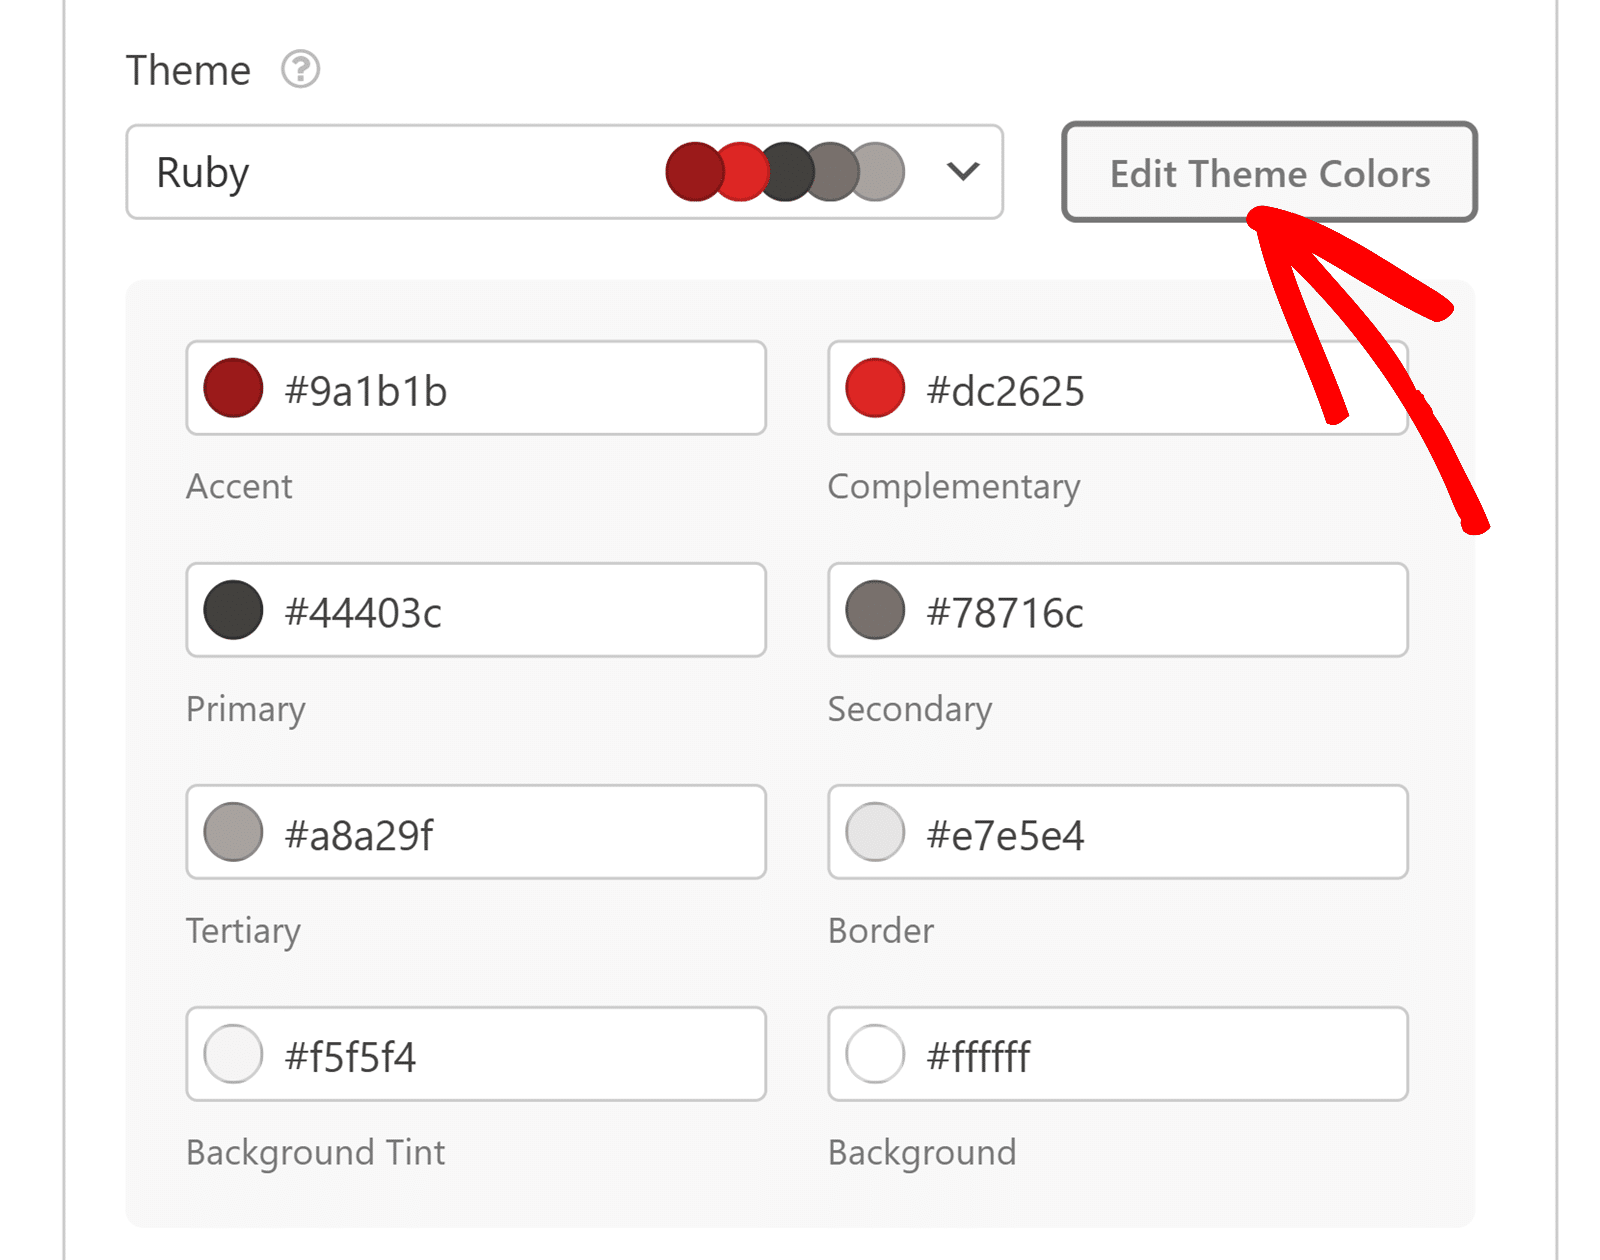Open the Theme help tooltip

pos(300,69)
